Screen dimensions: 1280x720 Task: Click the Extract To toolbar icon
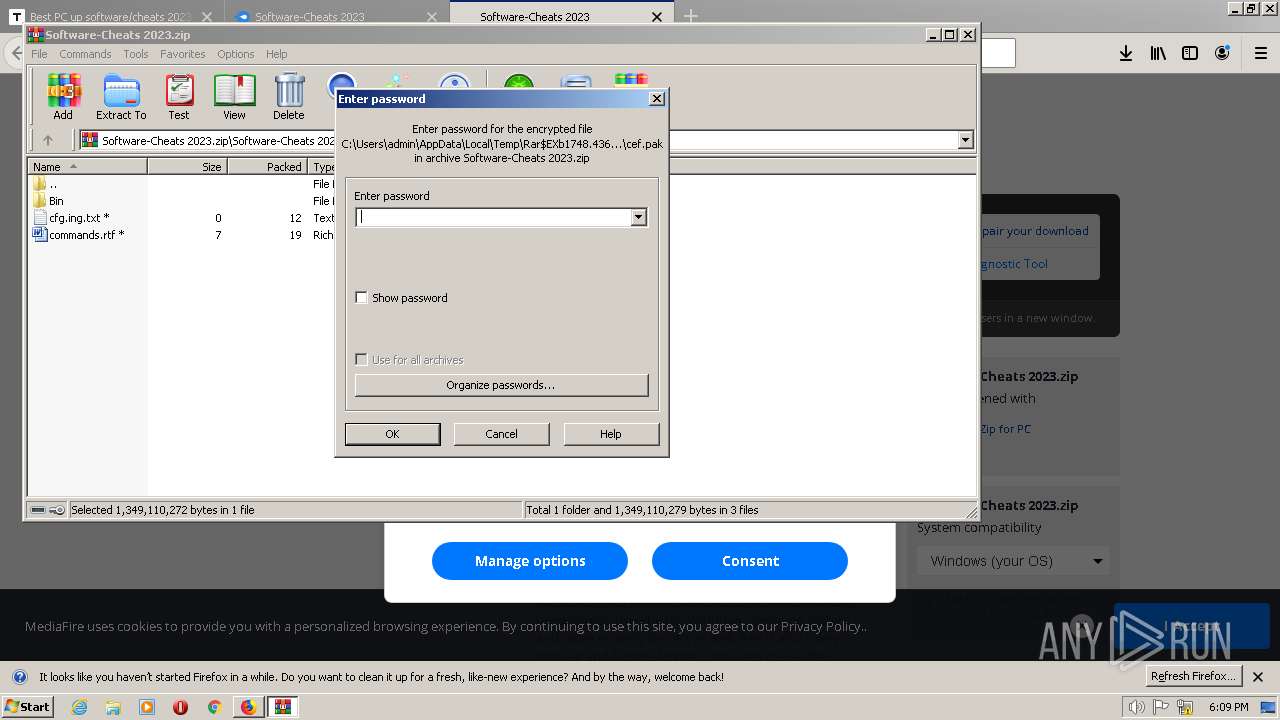click(x=121, y=97)
